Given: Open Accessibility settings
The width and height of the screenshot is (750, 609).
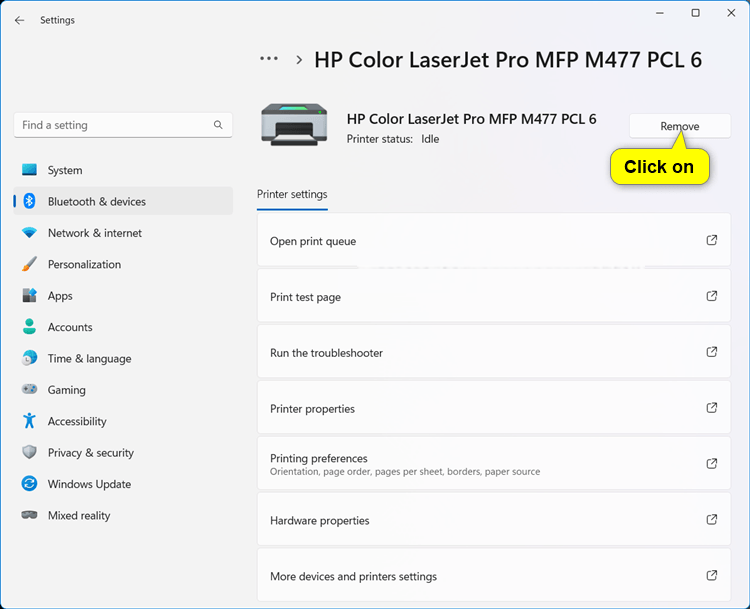Looking at the screenshot, I should [x=123, y=421].
